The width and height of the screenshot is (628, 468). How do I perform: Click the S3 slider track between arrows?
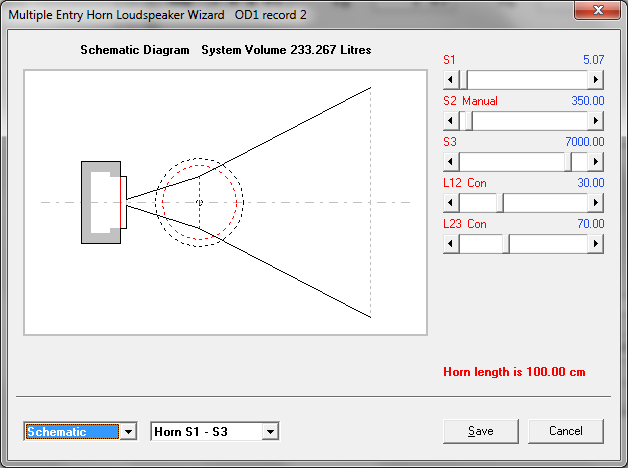[523, 161]
